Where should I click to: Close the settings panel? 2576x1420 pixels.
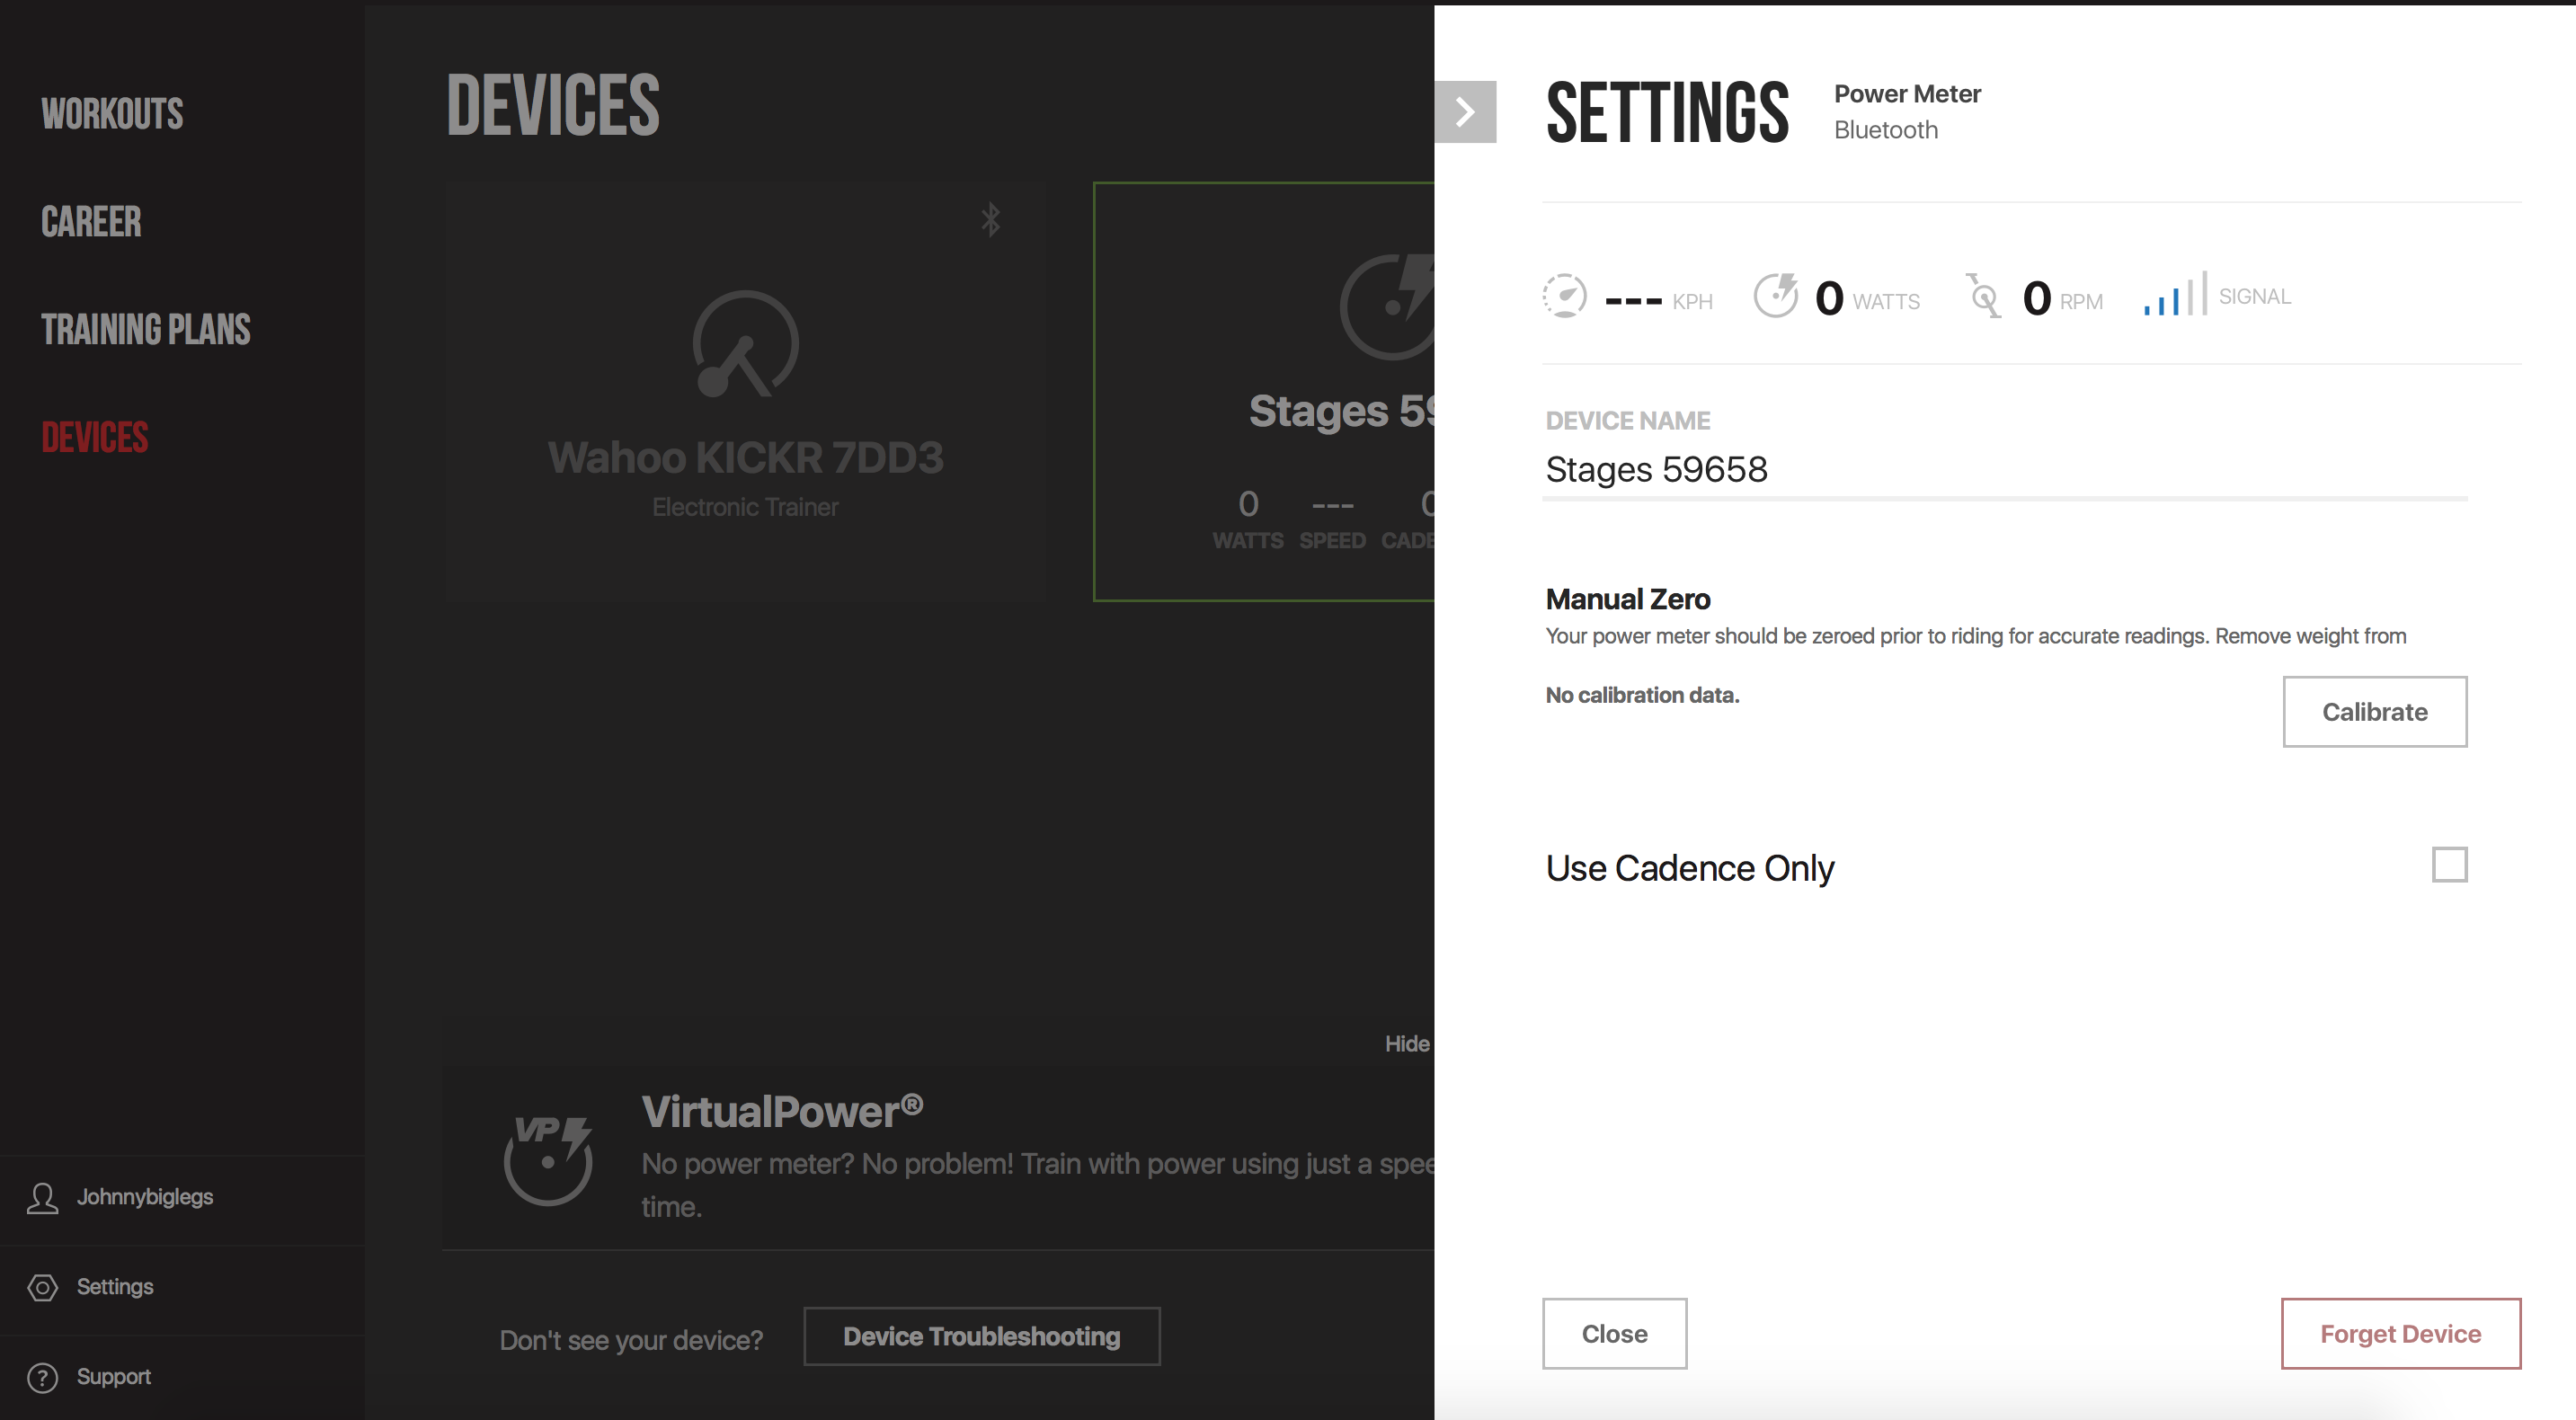[1615, 1334]
